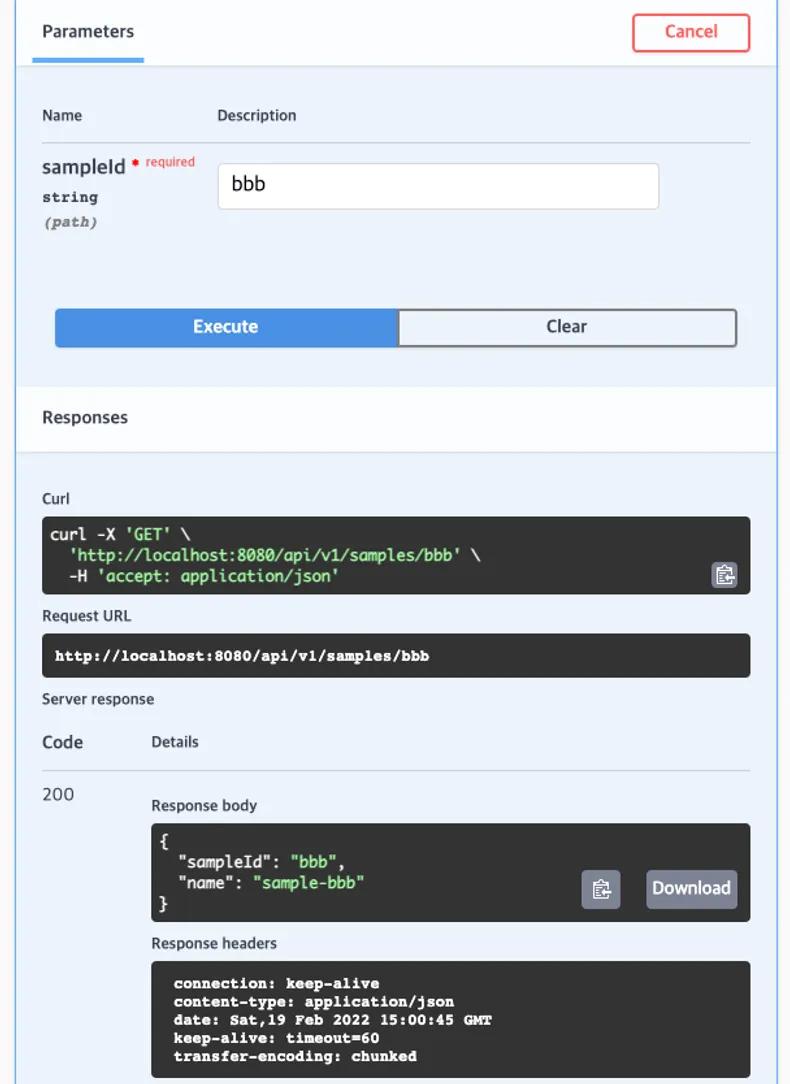This screenshot has width=790, height=1084.
Task: Click the 200 response code
Action: coord(58,794)
